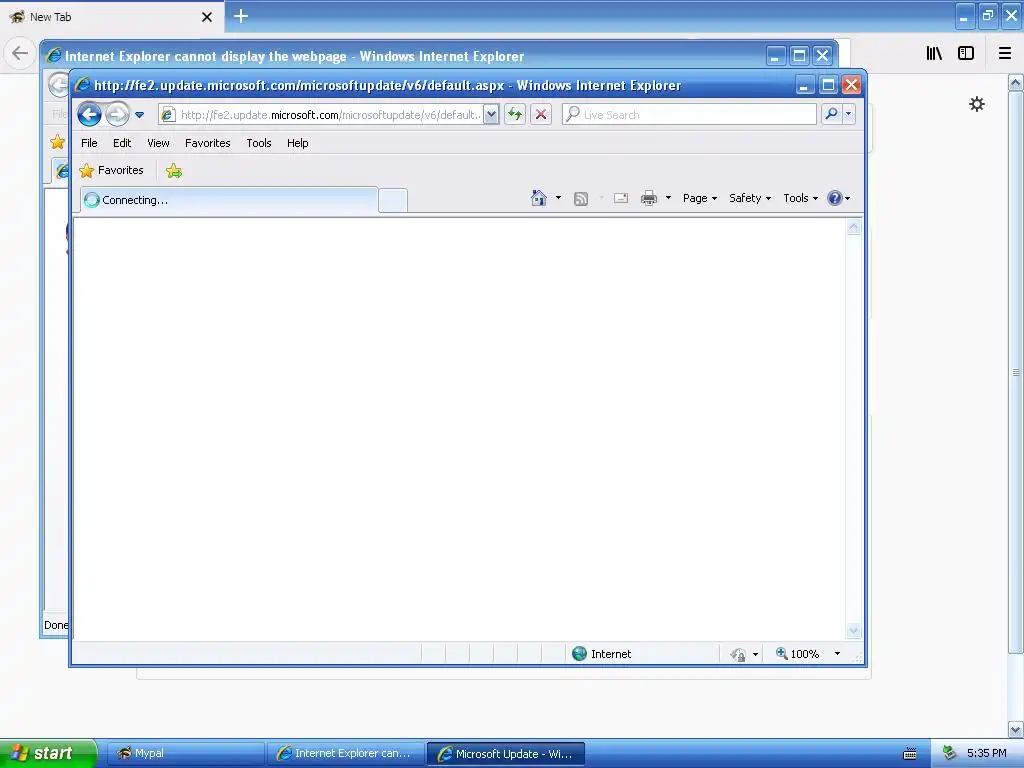Click the Help question mark icon
The height and width of the screenshot is (768, 1024).
click(835, 198)
